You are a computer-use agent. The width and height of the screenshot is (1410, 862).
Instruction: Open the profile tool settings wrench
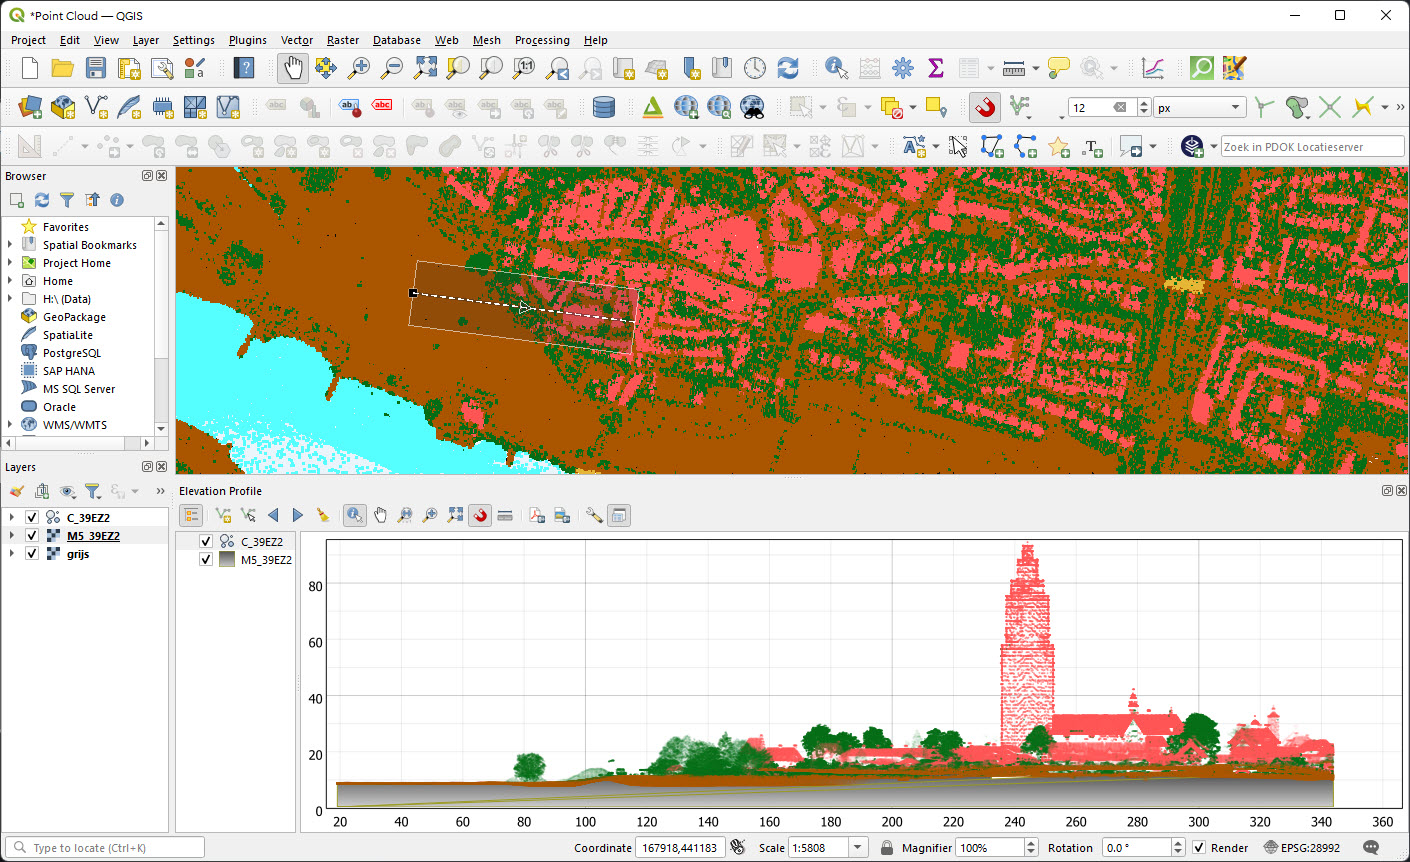[x=593, y=515]
